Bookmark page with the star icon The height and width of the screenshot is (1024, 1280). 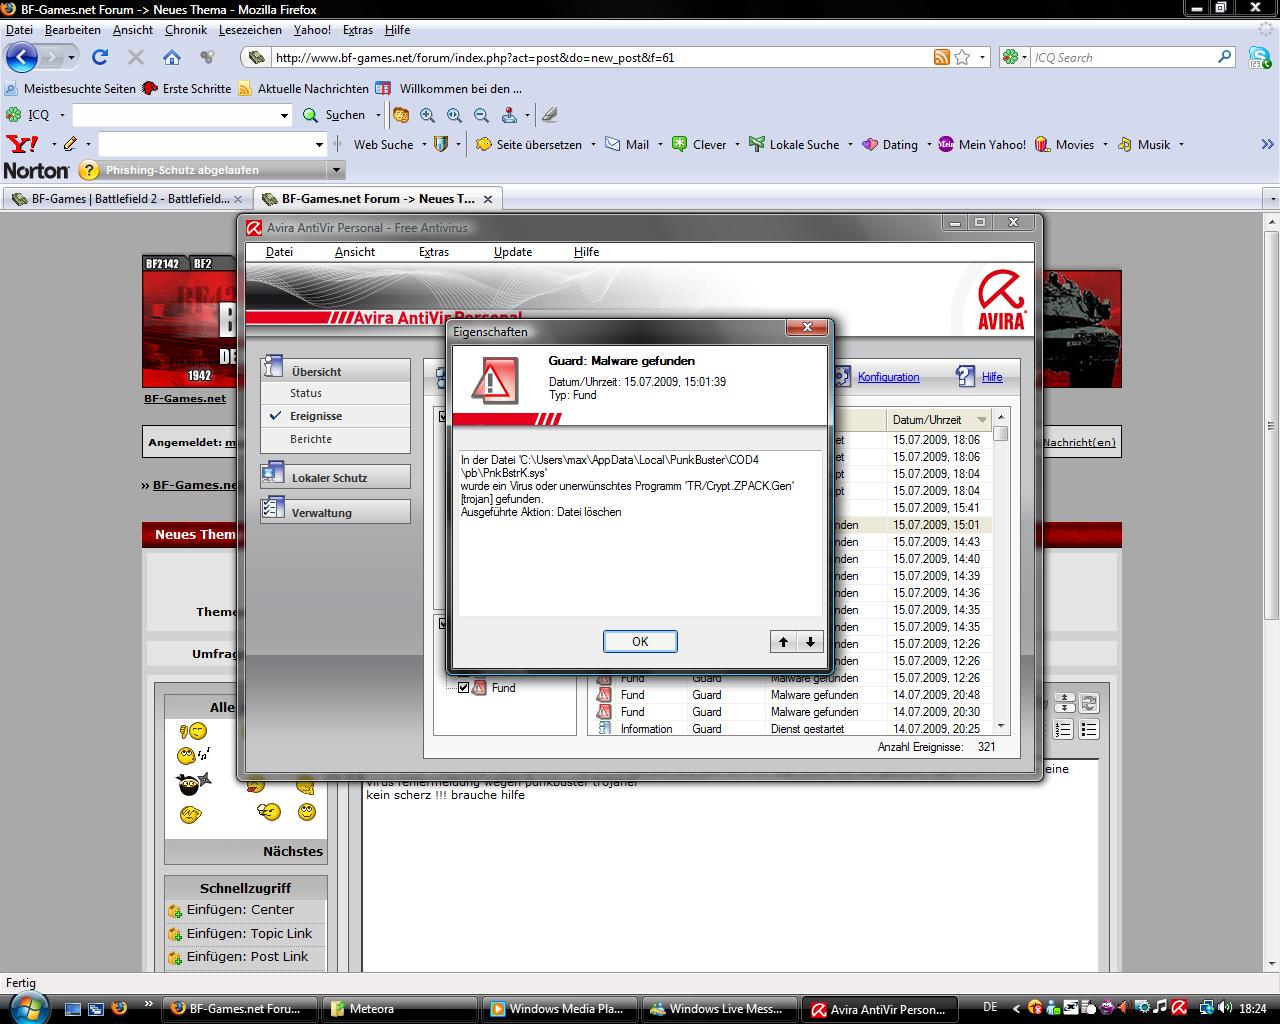click(962, 57)
